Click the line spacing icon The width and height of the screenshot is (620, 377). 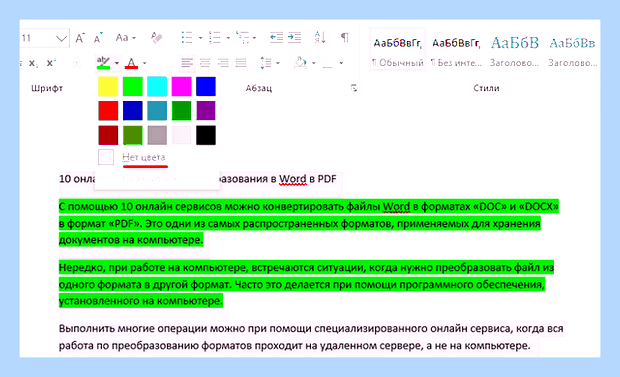[x=266, y=63]
